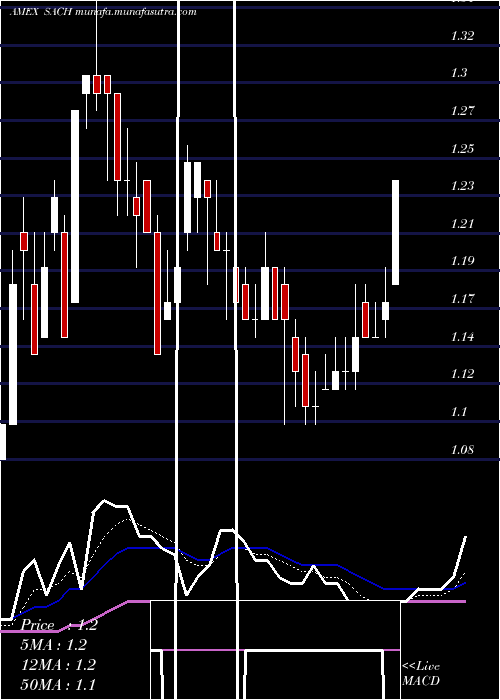The width and height of the screenshot is (500, 700).
Task: Click the 5MA : 1.2 readout
Action: coord(54,645)
